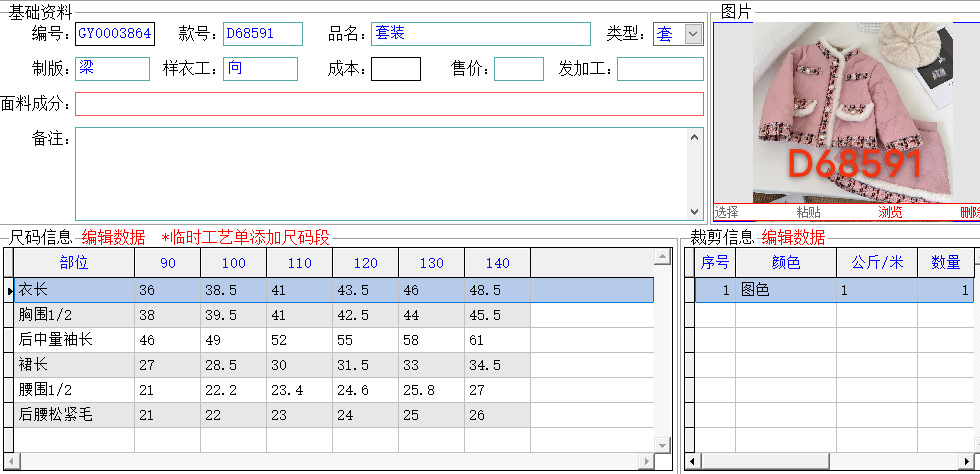980x474 pixels.
Task: Click cutting table horizontal scroll left arrow
Action: pyautogui.click(x=691, y=461)
